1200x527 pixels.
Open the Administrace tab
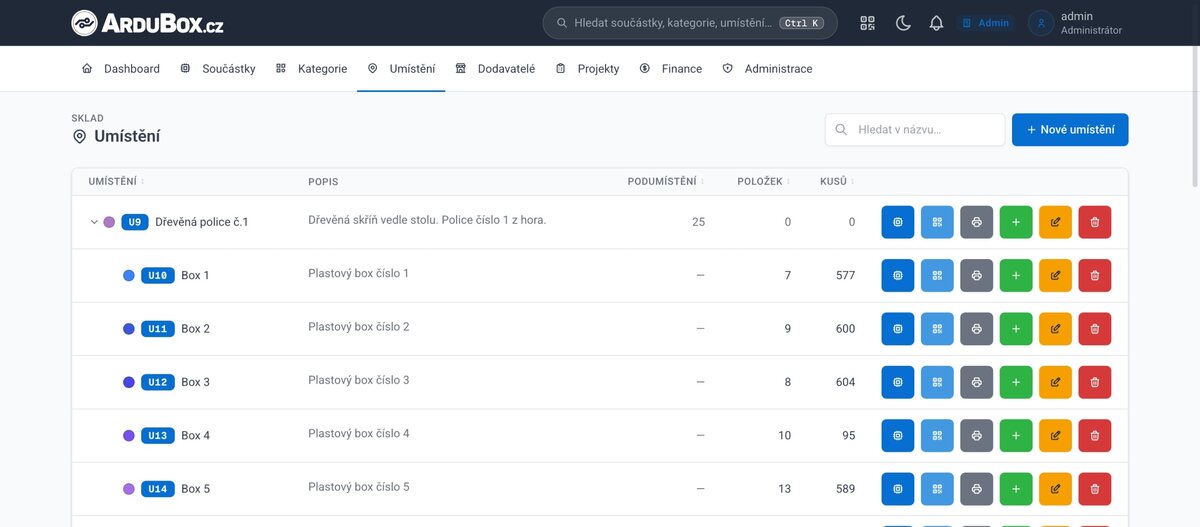click(767, 69)
